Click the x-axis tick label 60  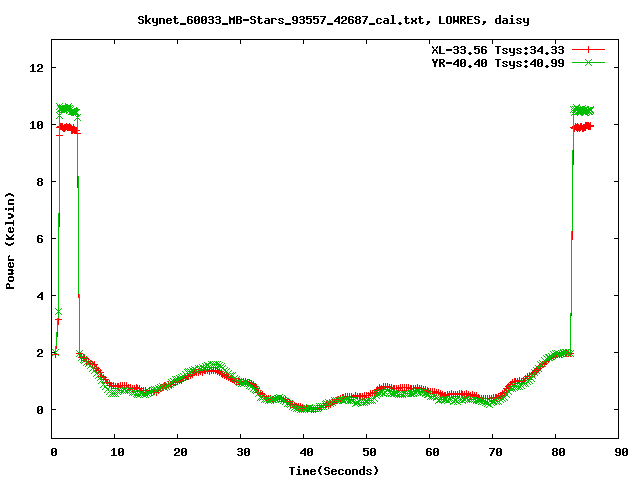click(432, 452)
